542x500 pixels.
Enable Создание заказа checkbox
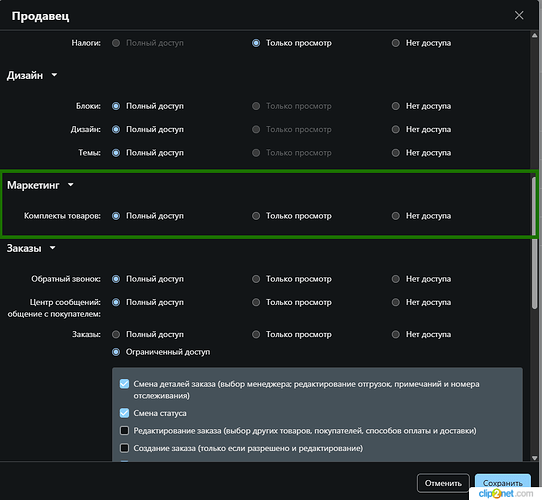[x=124, y=448]
